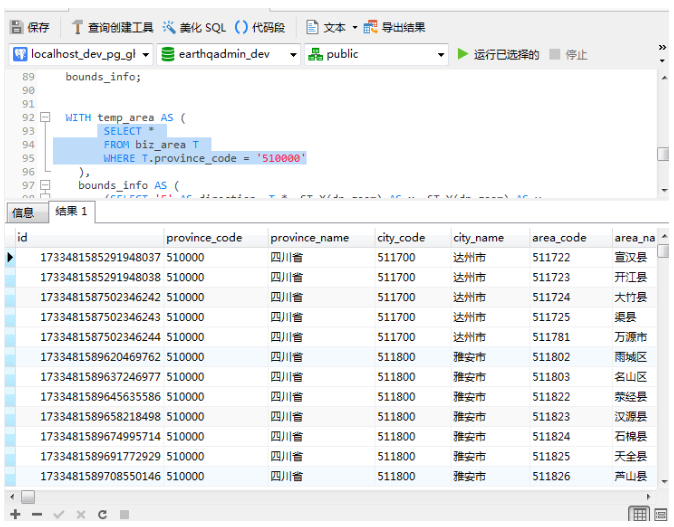Screen dimensions: 674x527
Task: Click Beautify SQL (美化 SQL)
Action: pyautogui.click(x=194, y=28)
